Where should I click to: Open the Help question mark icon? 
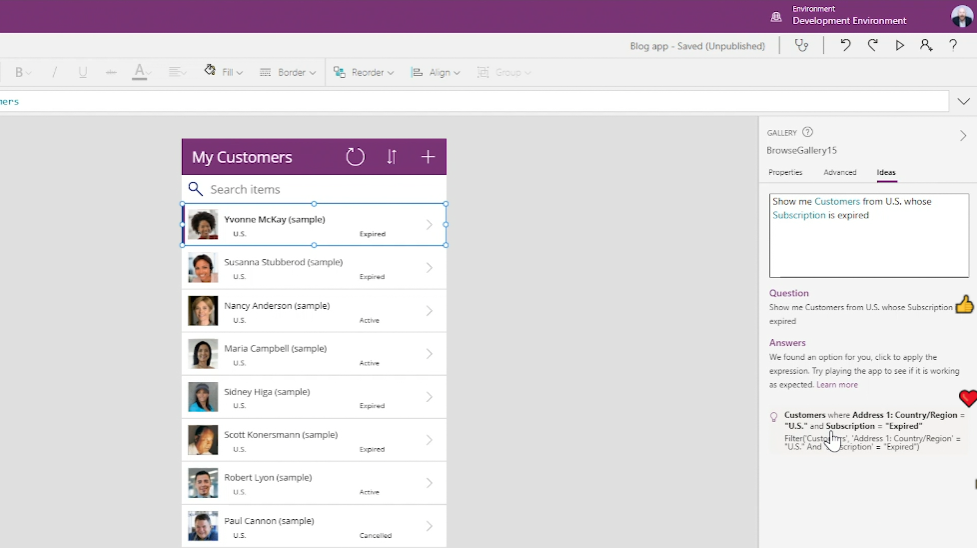coord(953,46)
